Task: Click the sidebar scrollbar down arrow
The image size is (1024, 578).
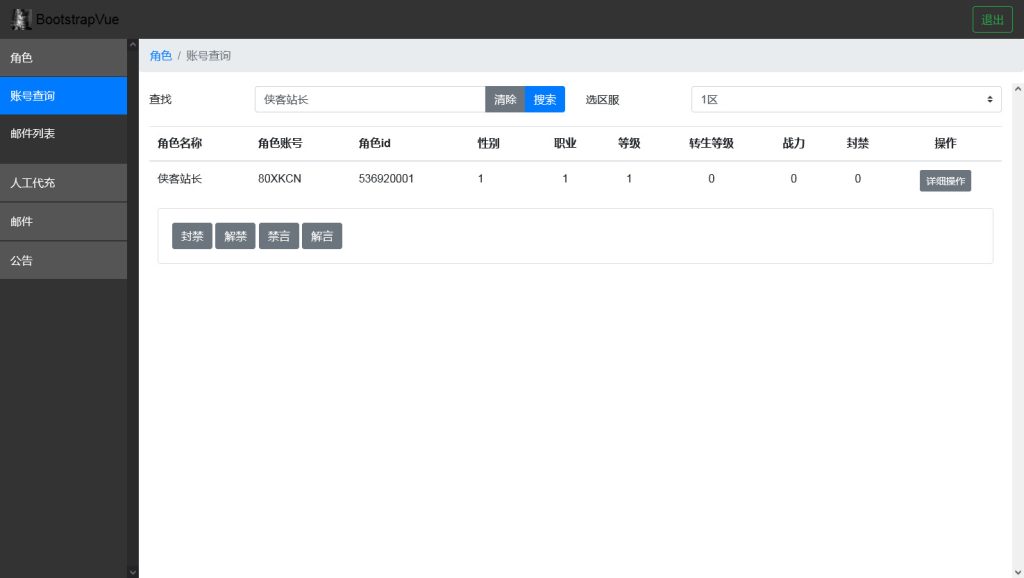Action: [132, 570]
